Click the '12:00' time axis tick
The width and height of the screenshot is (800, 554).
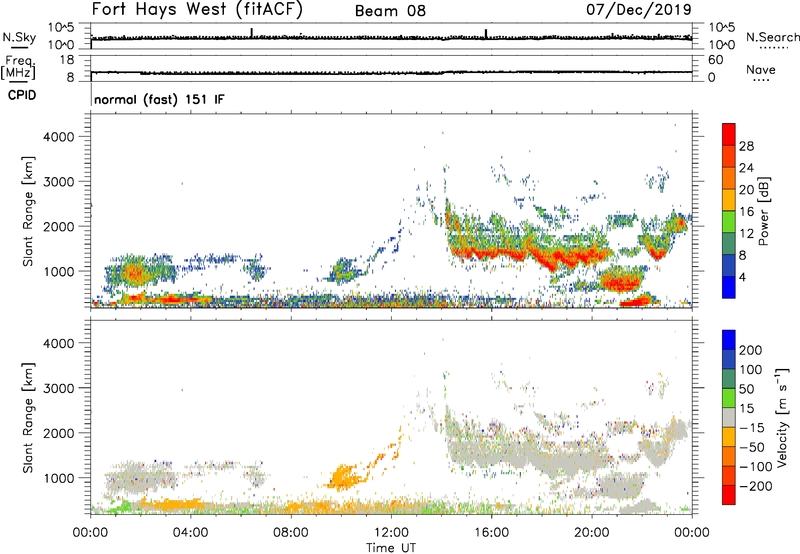pos(391,533)
